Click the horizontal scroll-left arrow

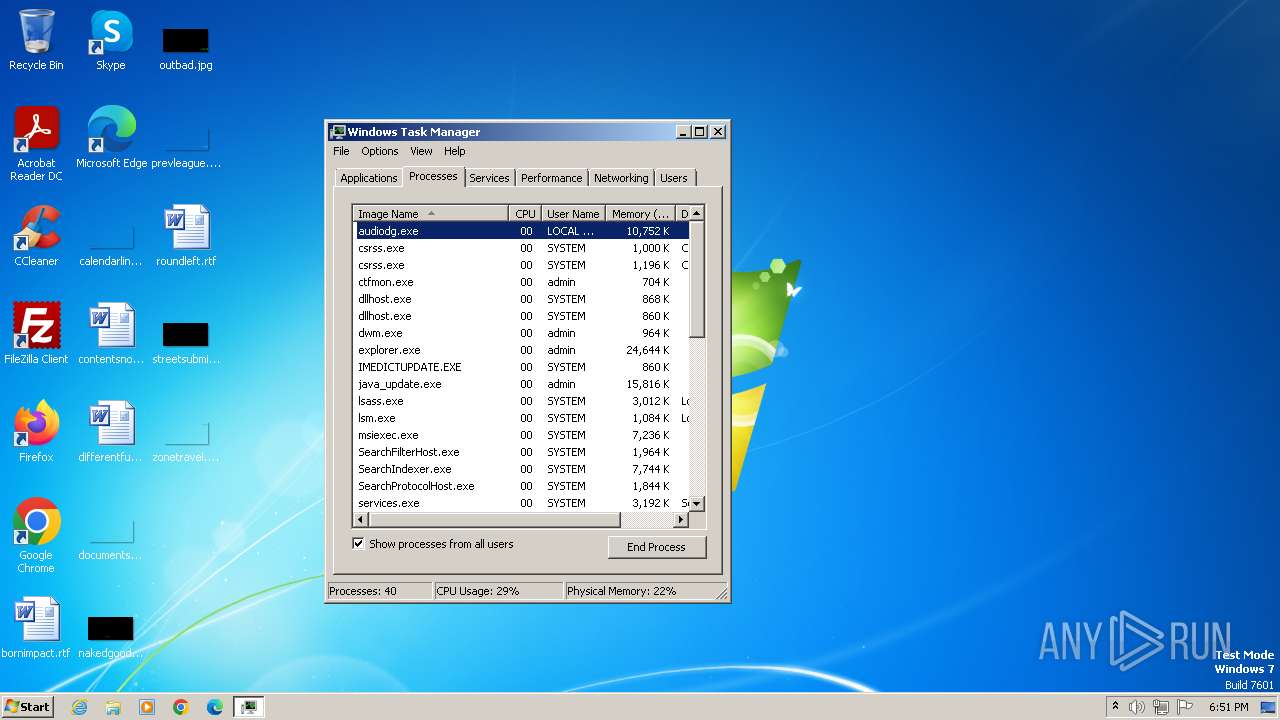point(361,520)
